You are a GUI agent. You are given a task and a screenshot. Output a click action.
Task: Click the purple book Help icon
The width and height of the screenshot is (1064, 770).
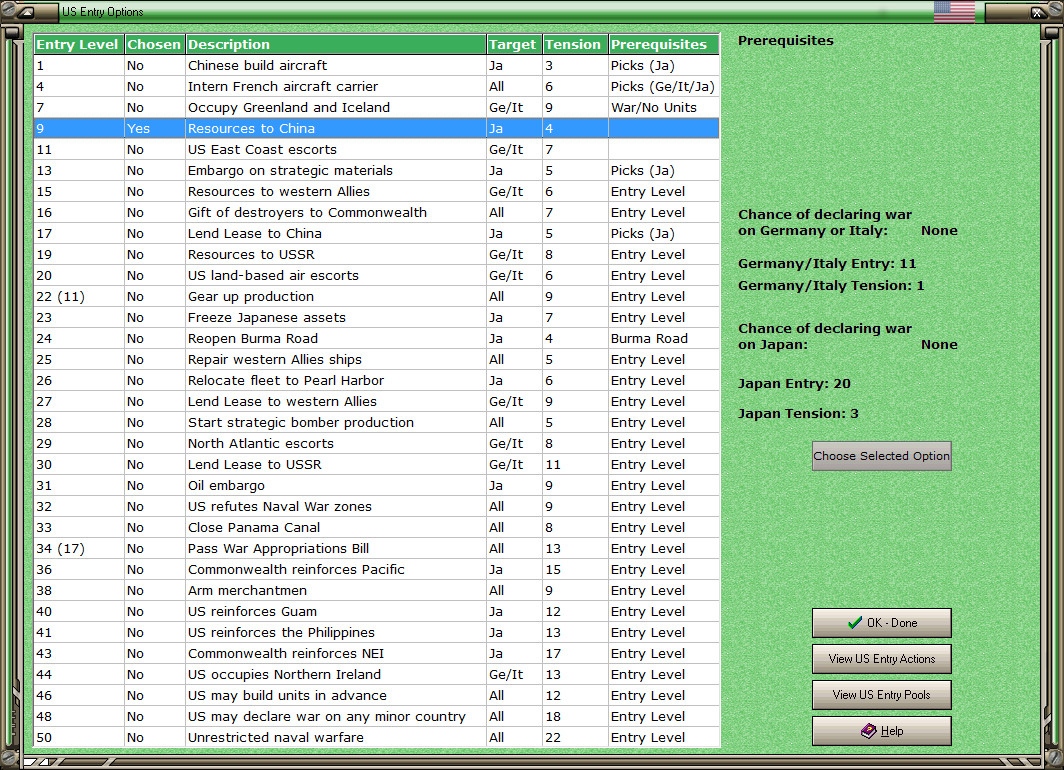pos(869,731)
